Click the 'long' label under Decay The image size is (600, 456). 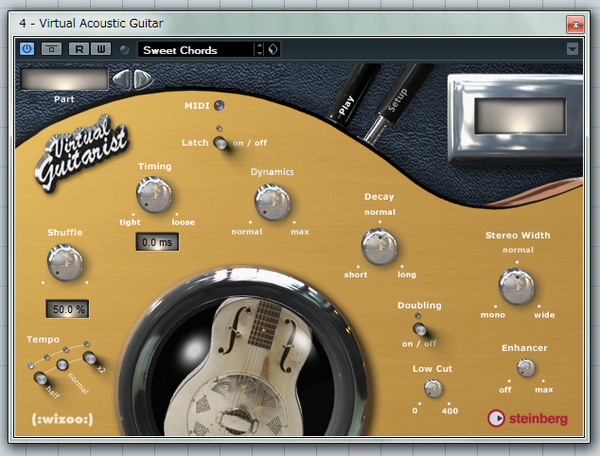pos(406,275)
